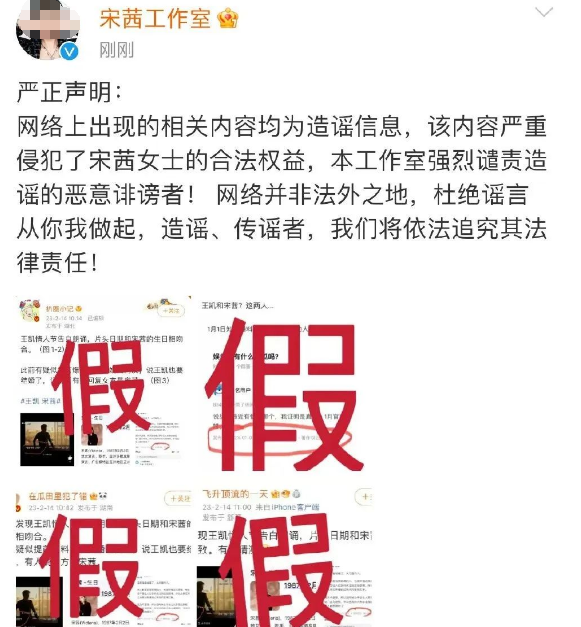Screen dimensions: 581x627
Task: Open the 宋茜工作室 username link
Action: coord(155,18)
